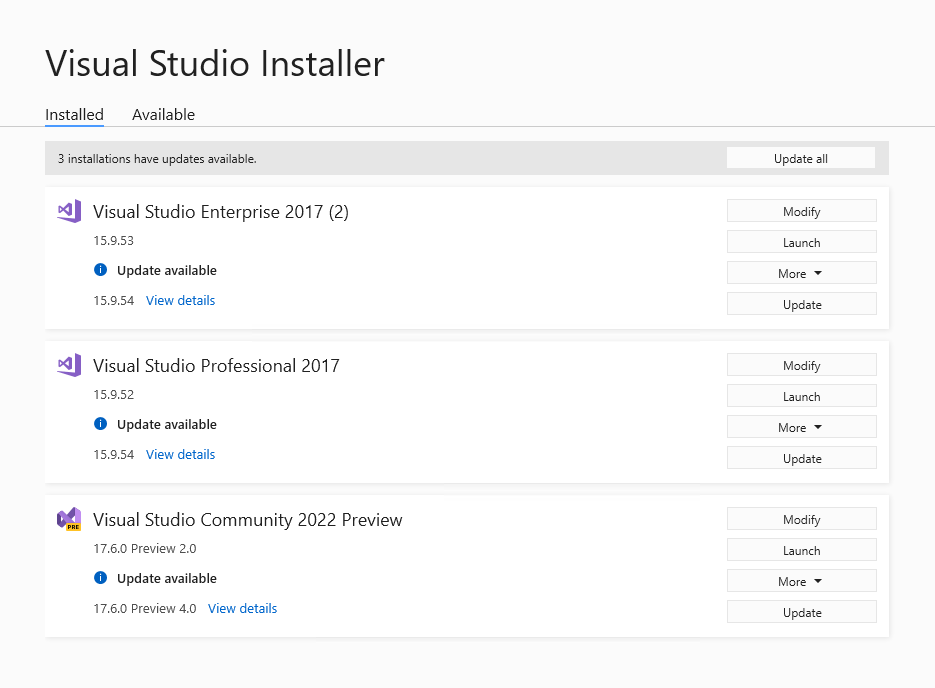Update Visual Studio Enterprise 2017
The image size is (935, 688).
coord(801,304)
